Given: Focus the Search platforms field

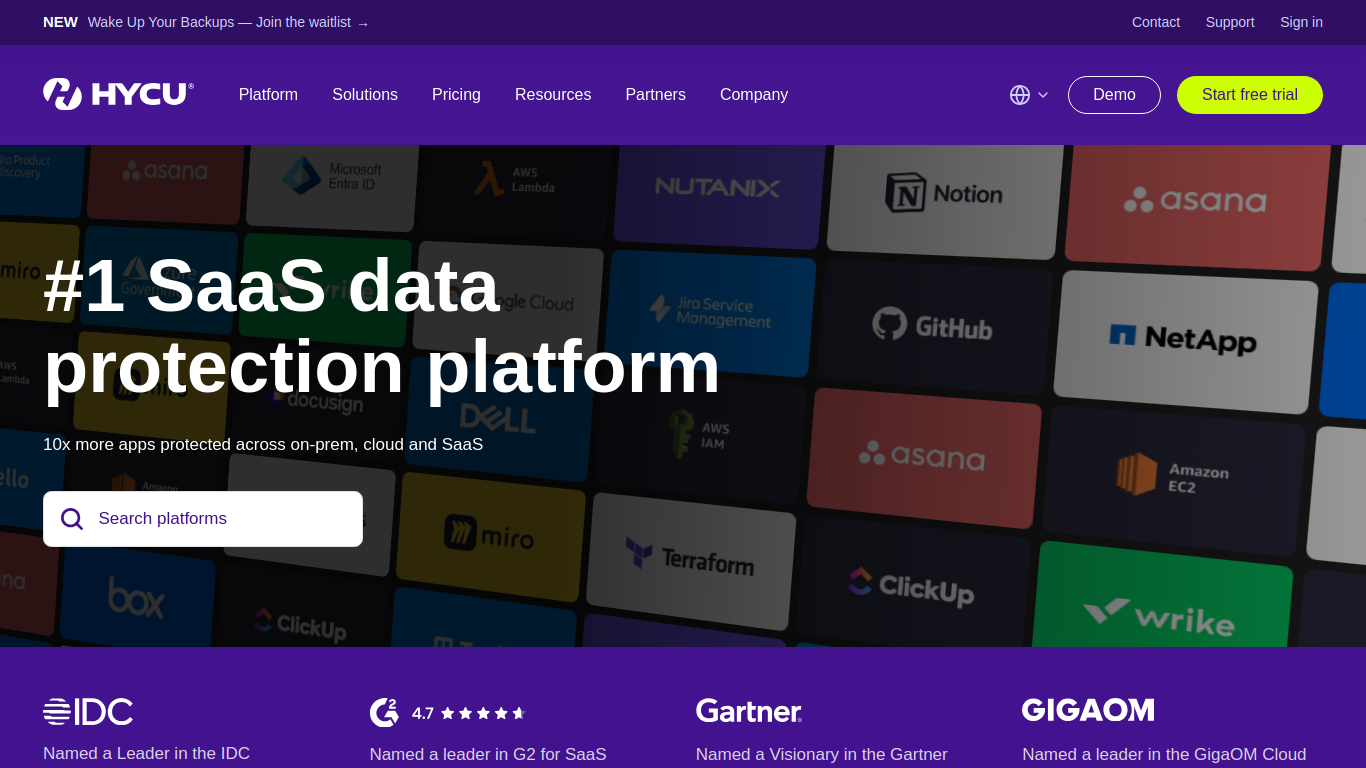Looking at the screenshot, I should point(203,519).
